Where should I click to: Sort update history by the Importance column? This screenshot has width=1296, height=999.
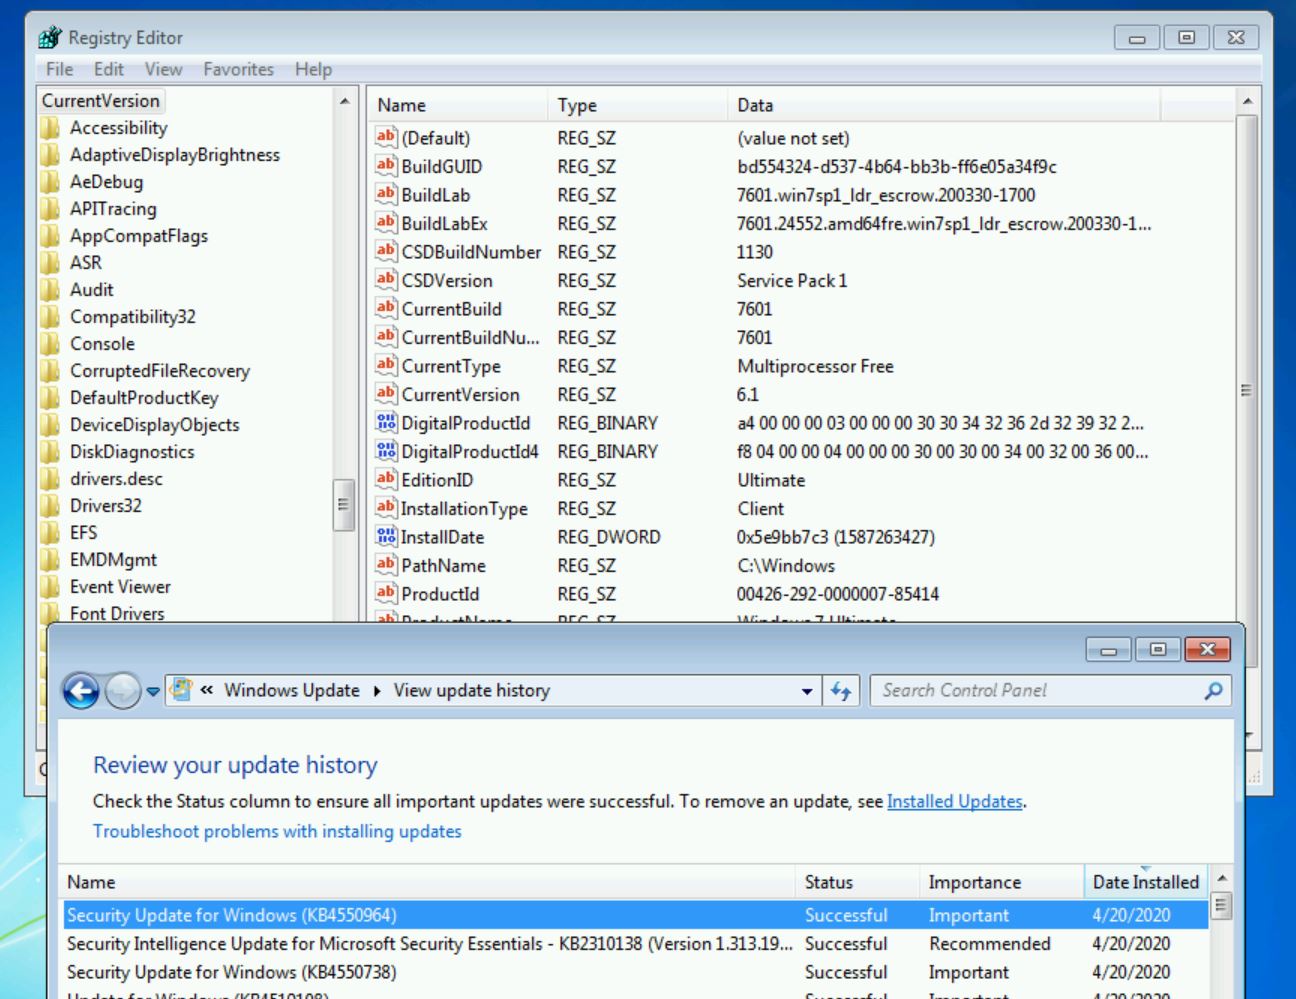tap(1000, 882)
